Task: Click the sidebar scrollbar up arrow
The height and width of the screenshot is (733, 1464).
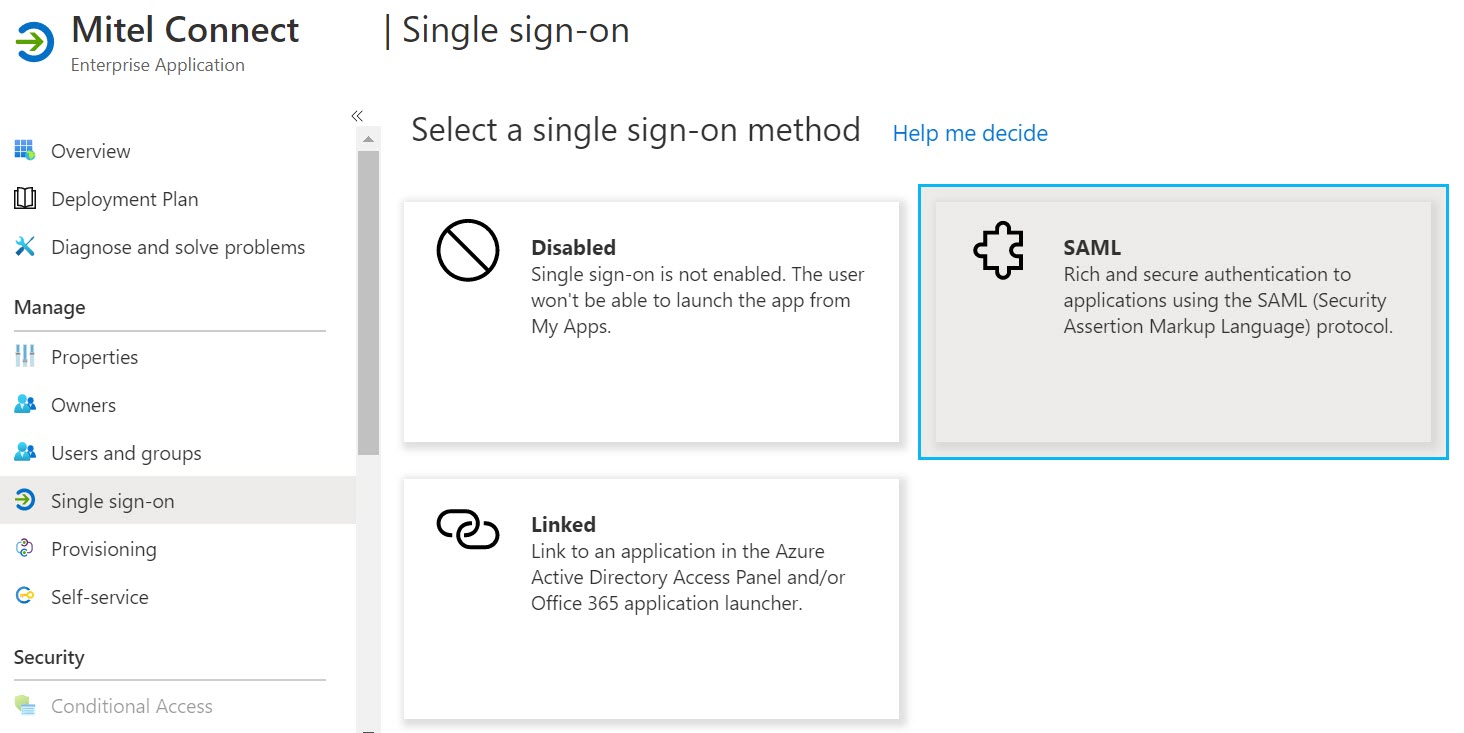Action: [368, 139]
